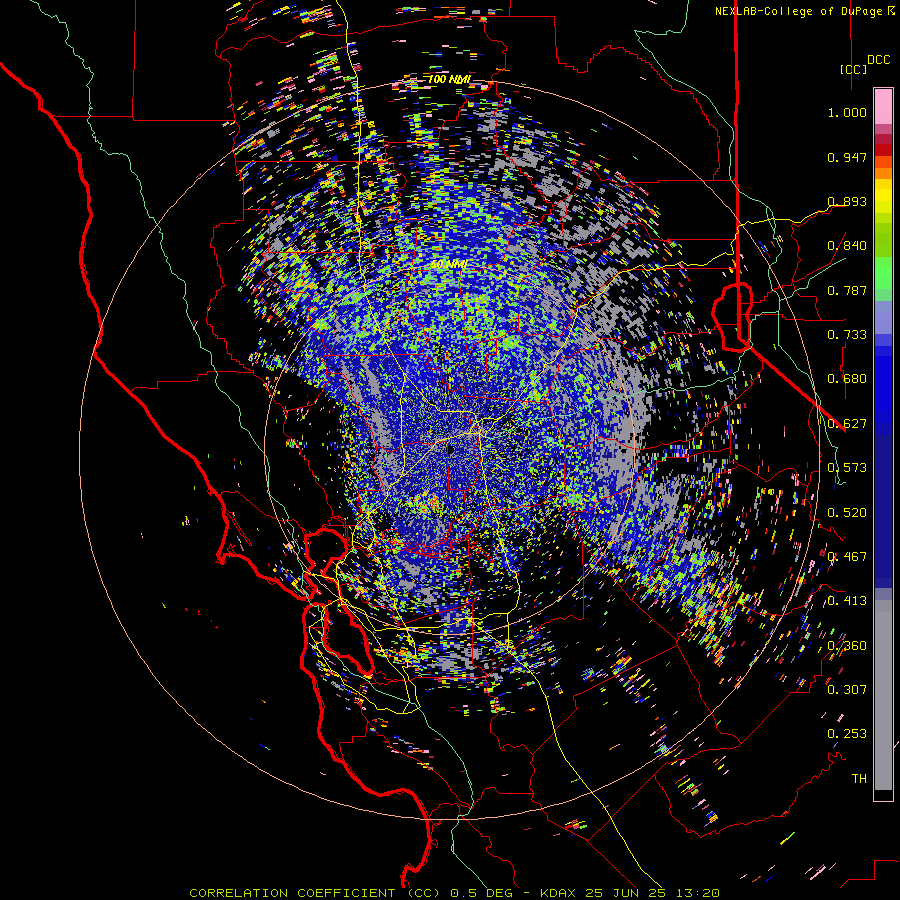Screen dimensions: 900x900
Task: Click the DCC label above the color scale
Action: click(x=878, y=60)
